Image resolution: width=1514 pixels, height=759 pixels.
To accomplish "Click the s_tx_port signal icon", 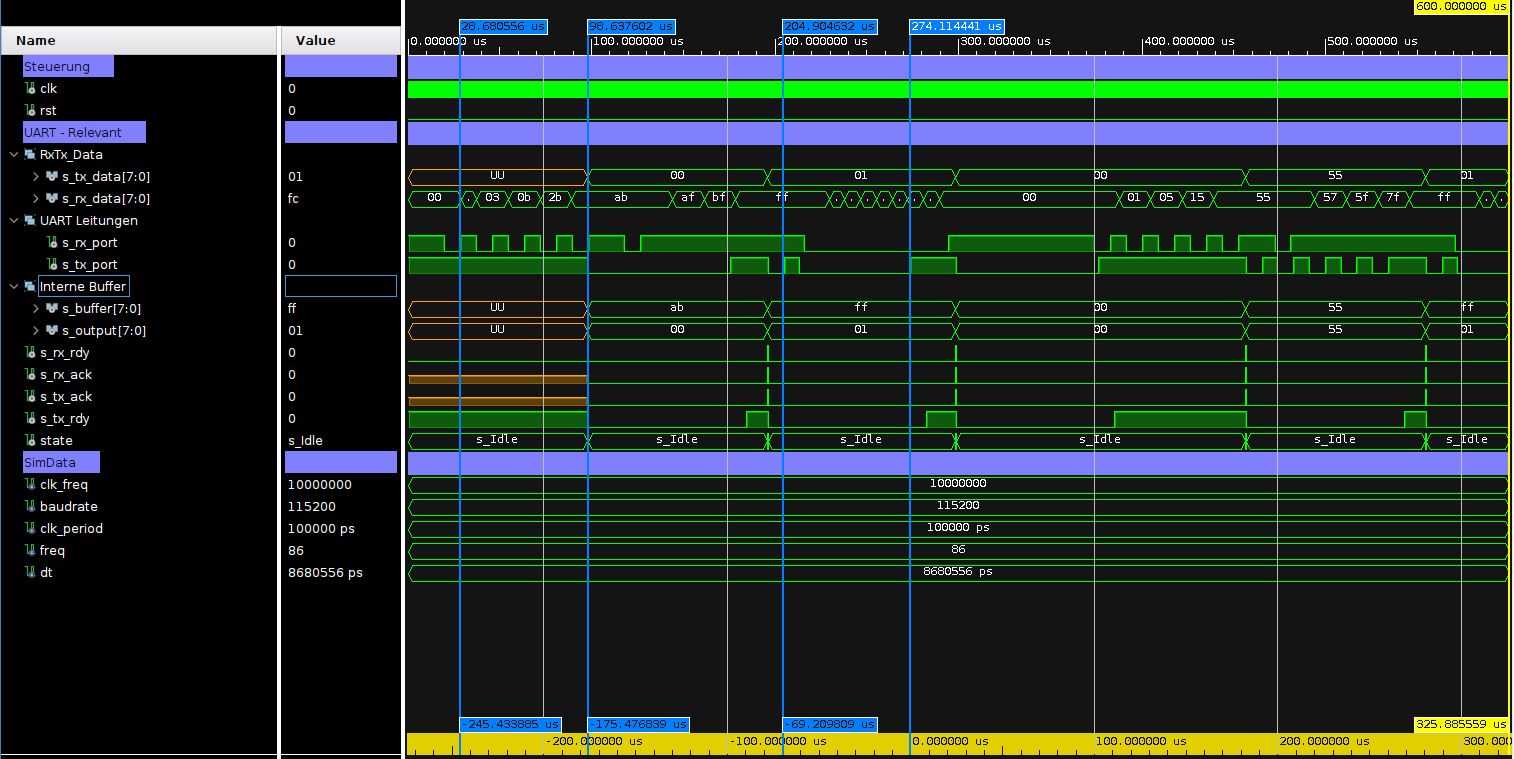I will (52, 265).
